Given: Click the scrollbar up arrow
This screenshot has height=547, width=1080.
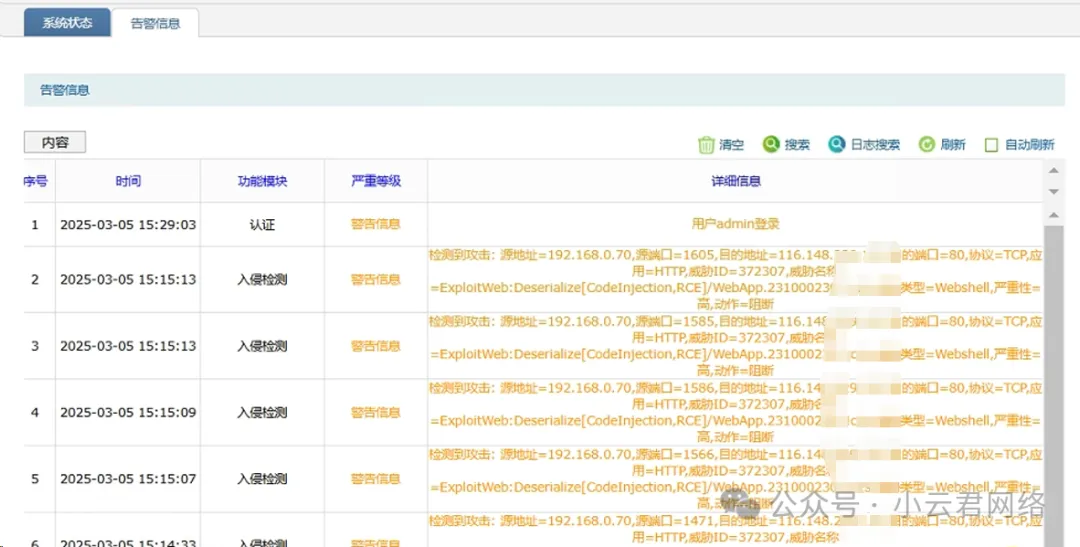Looking at the screenshot, I should (1053, 170).
